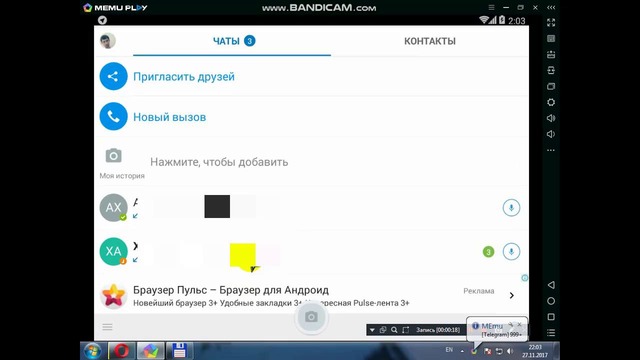Toggle MEmu fullscreen mode icon
This screenshot has height=360, width=640.
click(551, 23)
